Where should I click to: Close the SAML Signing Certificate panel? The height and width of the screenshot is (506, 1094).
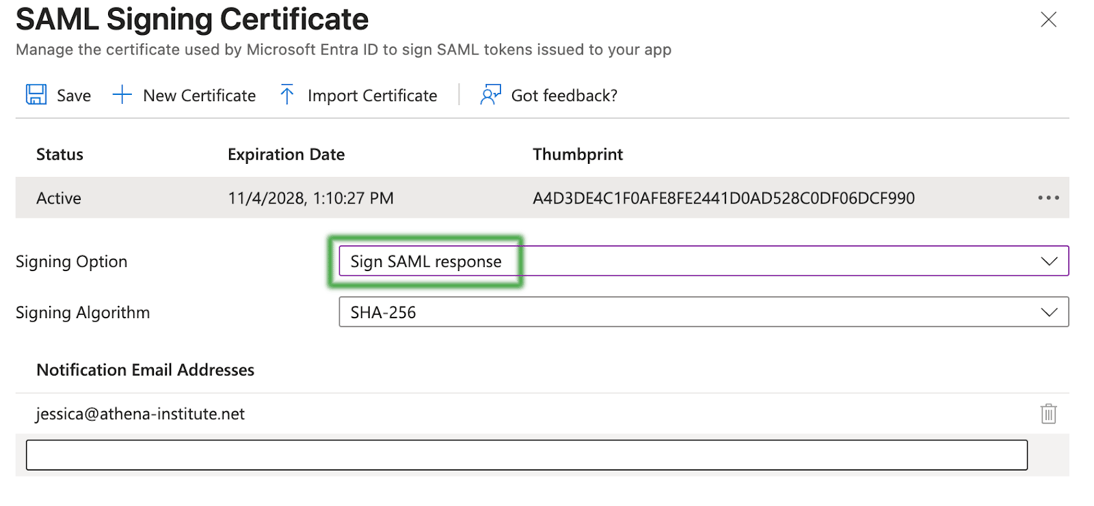1048,20
